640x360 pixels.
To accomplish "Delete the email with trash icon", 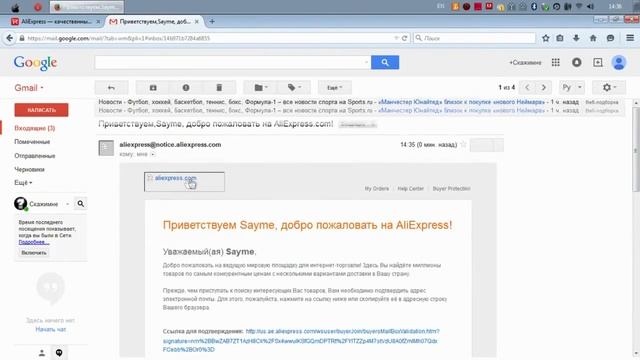I will click(219, 88).
